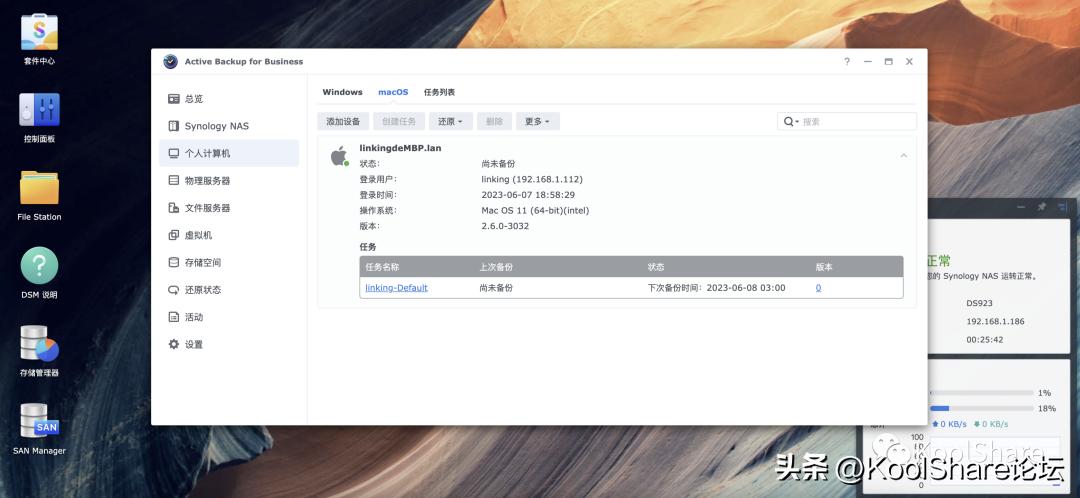
Task: Click the Active Backup for Business title icon
Action: click(170, 61)
